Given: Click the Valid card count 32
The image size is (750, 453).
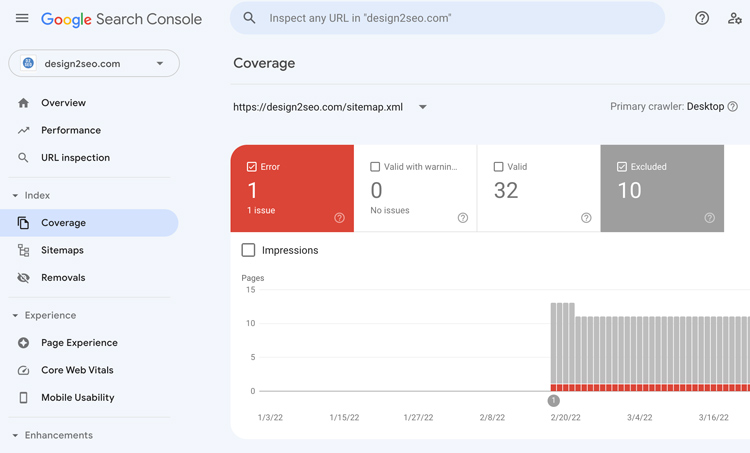Looking at the screenshot, I should click(506, 190).
